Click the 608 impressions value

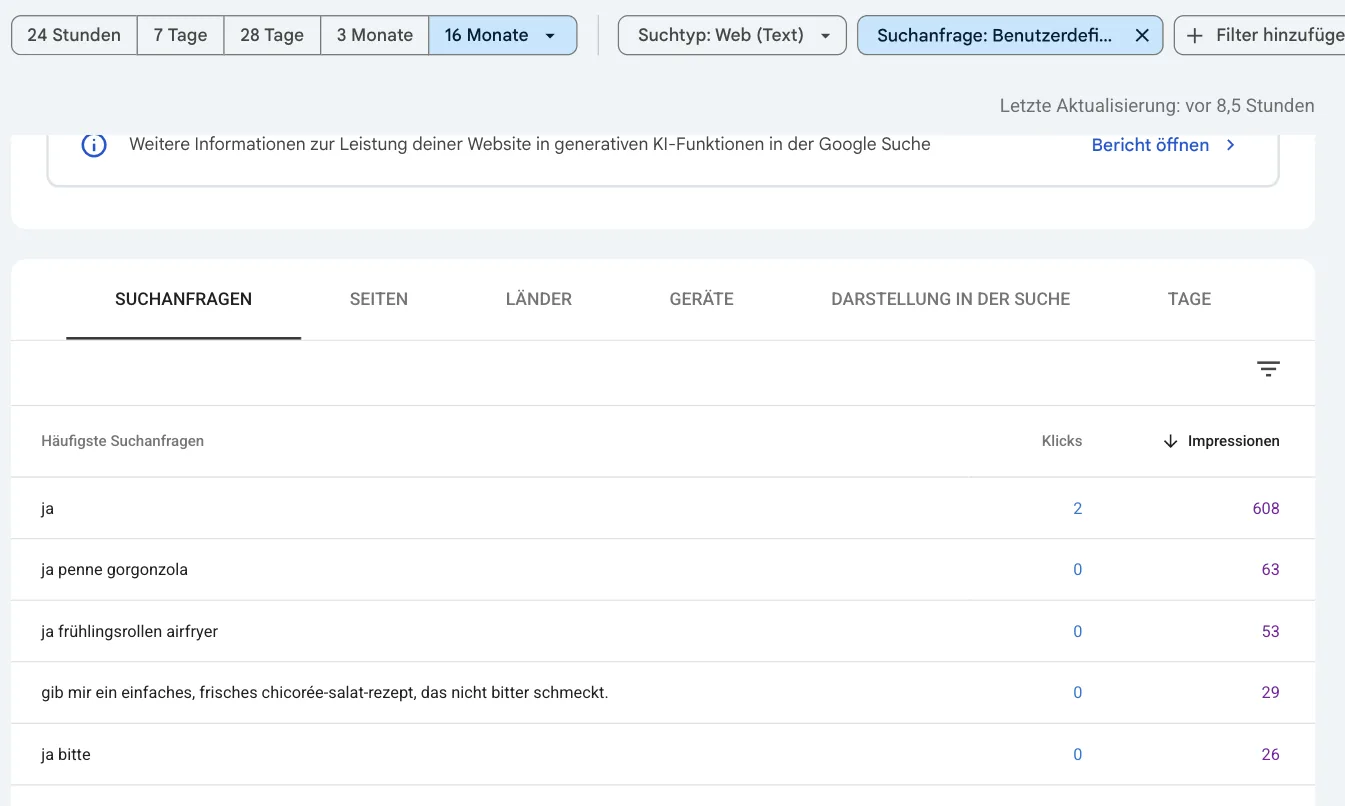[x=1266, y=508]
